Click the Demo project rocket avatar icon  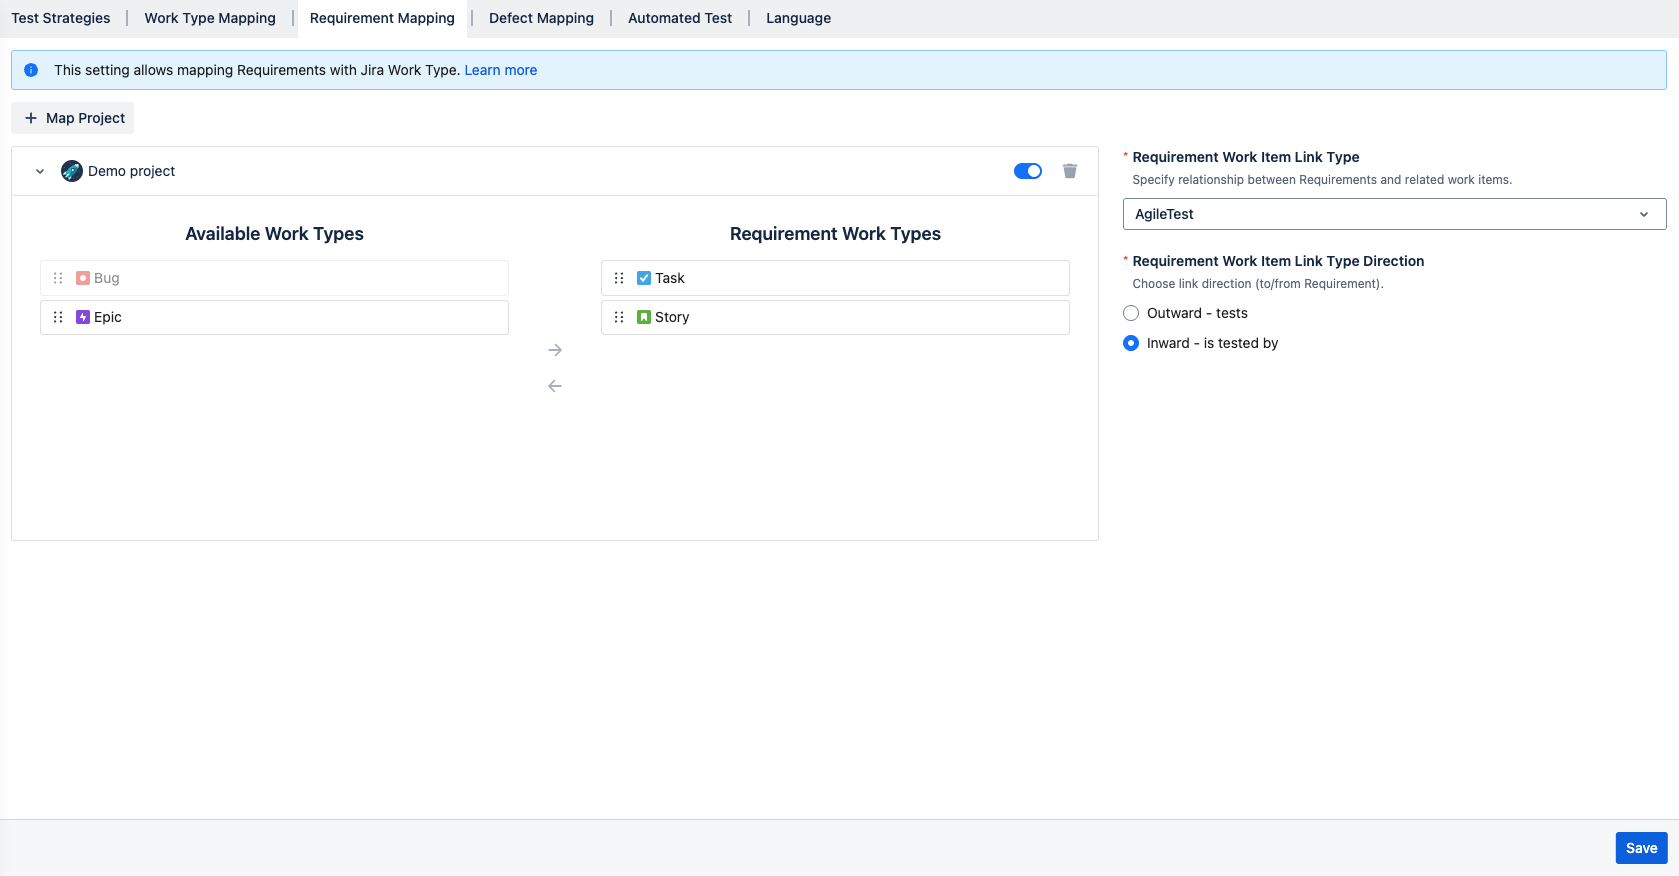point(72,171)
